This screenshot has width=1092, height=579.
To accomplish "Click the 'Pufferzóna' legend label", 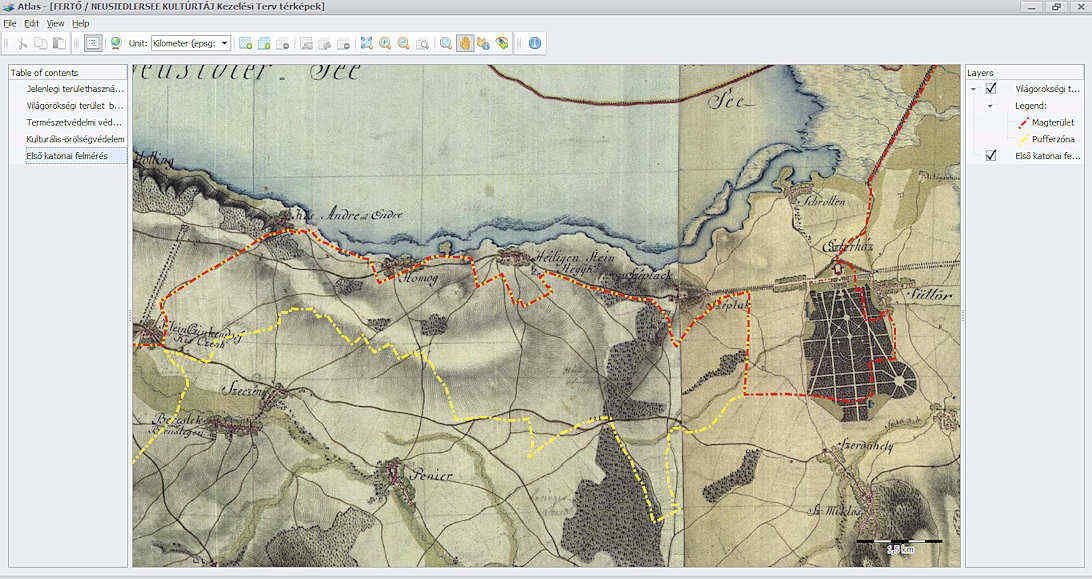I will pyautogui.click(x=1053, y=139).
